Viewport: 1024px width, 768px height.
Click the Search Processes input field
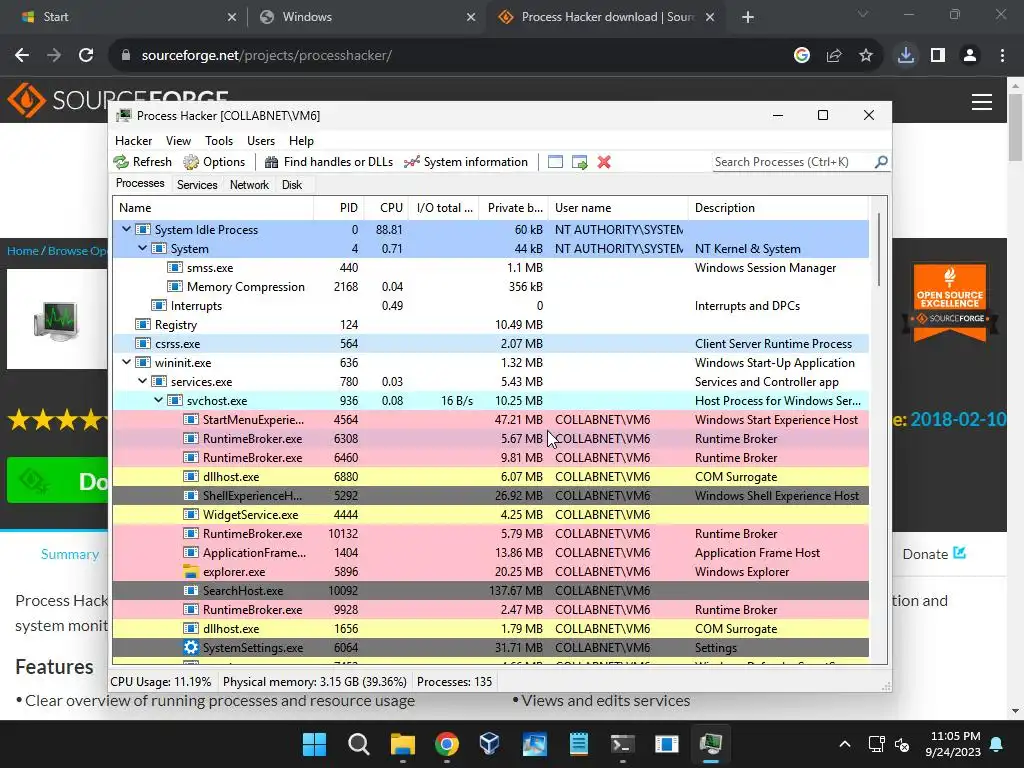pyautogui.click(x=793, y=162)
